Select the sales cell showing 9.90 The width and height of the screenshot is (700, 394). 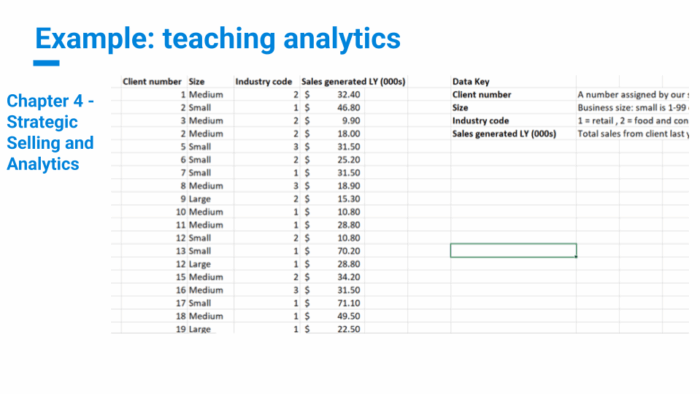point(332,121)
